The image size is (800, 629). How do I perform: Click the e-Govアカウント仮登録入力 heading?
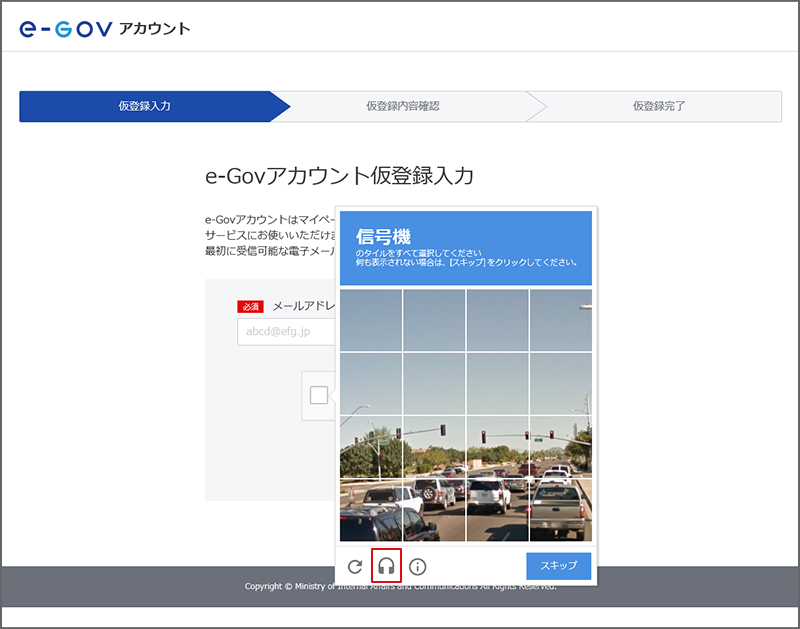[x=339, y=176]
